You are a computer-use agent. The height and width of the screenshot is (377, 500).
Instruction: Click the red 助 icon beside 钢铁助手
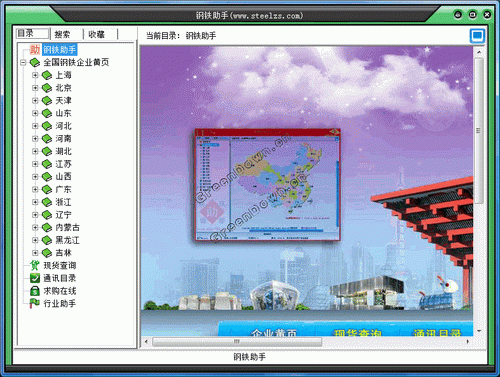(x=35, y=50)
